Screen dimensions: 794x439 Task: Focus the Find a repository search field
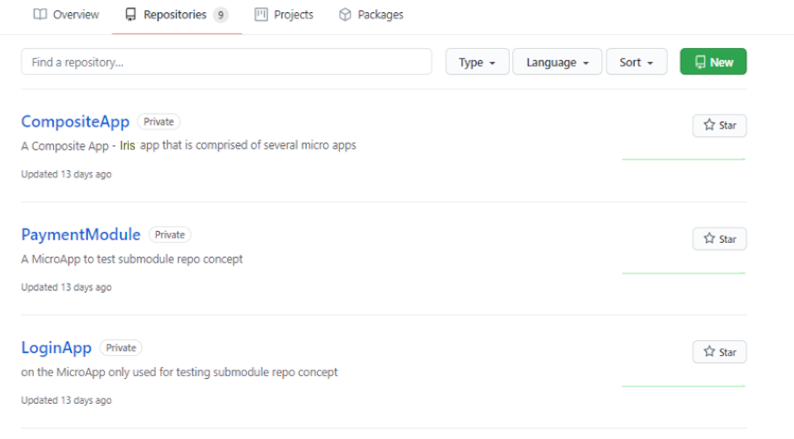pyautogui.click(x=226, y=62)
